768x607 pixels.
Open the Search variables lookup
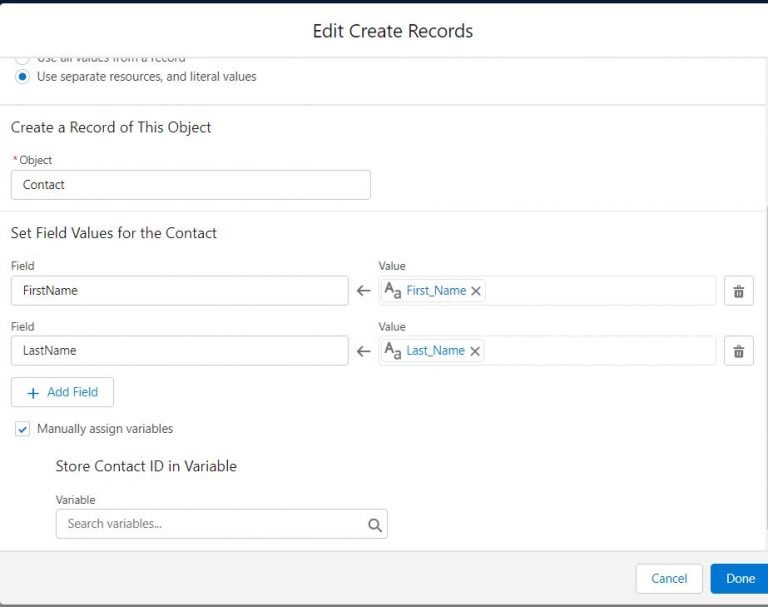(210, 524)
